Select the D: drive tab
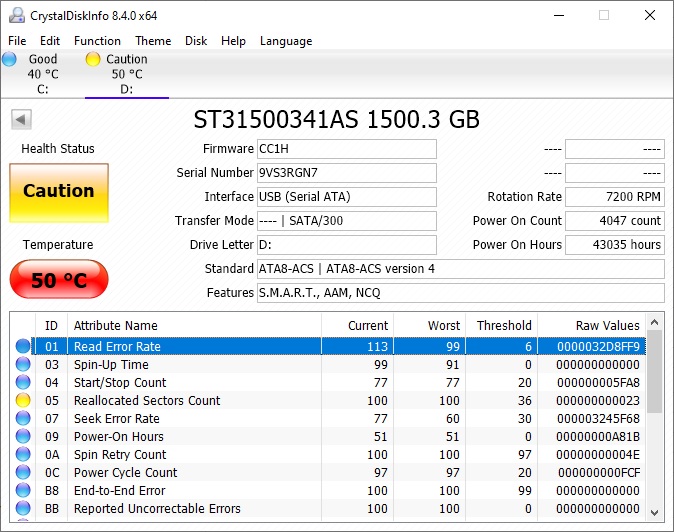Image resolution: width=674 pixels, height=532 pixels. [127, 74]
